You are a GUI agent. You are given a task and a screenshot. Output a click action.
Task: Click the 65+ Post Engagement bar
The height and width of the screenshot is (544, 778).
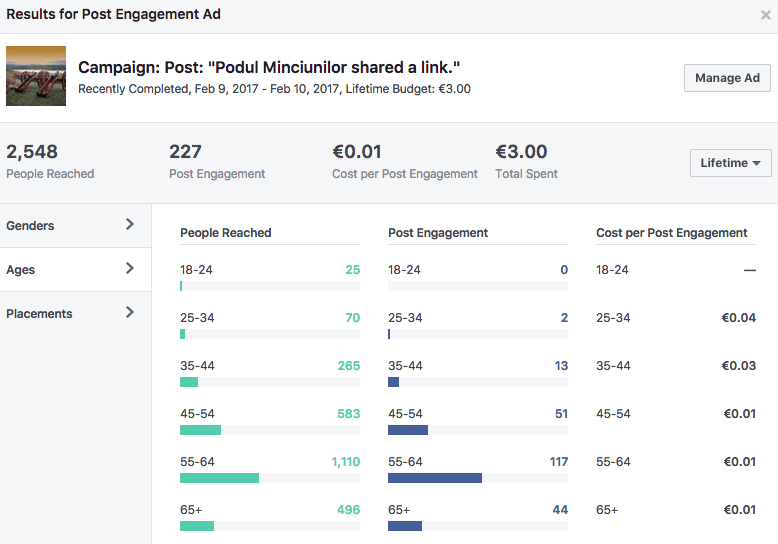[x=405, y=526]
